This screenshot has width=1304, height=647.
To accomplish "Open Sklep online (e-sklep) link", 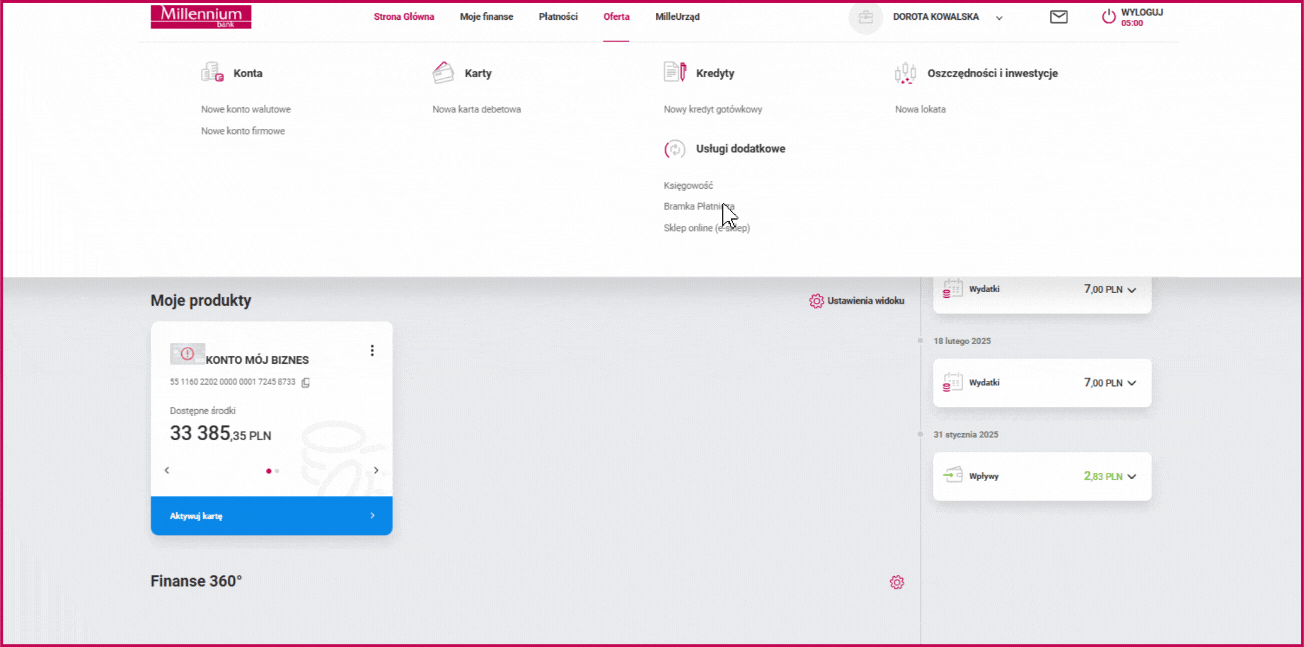I will pyautogui.click(x=707, y=228).
